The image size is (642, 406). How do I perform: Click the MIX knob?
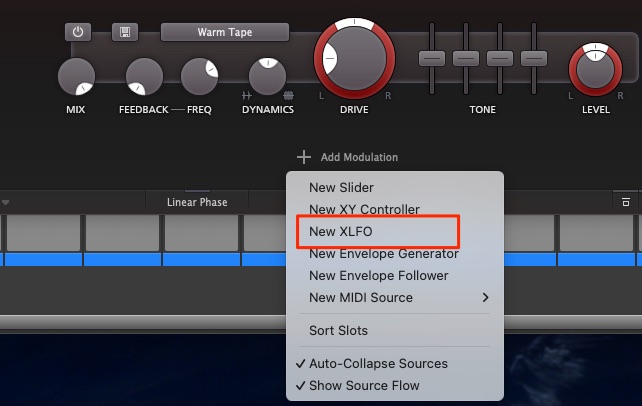[x=76, y=77]
